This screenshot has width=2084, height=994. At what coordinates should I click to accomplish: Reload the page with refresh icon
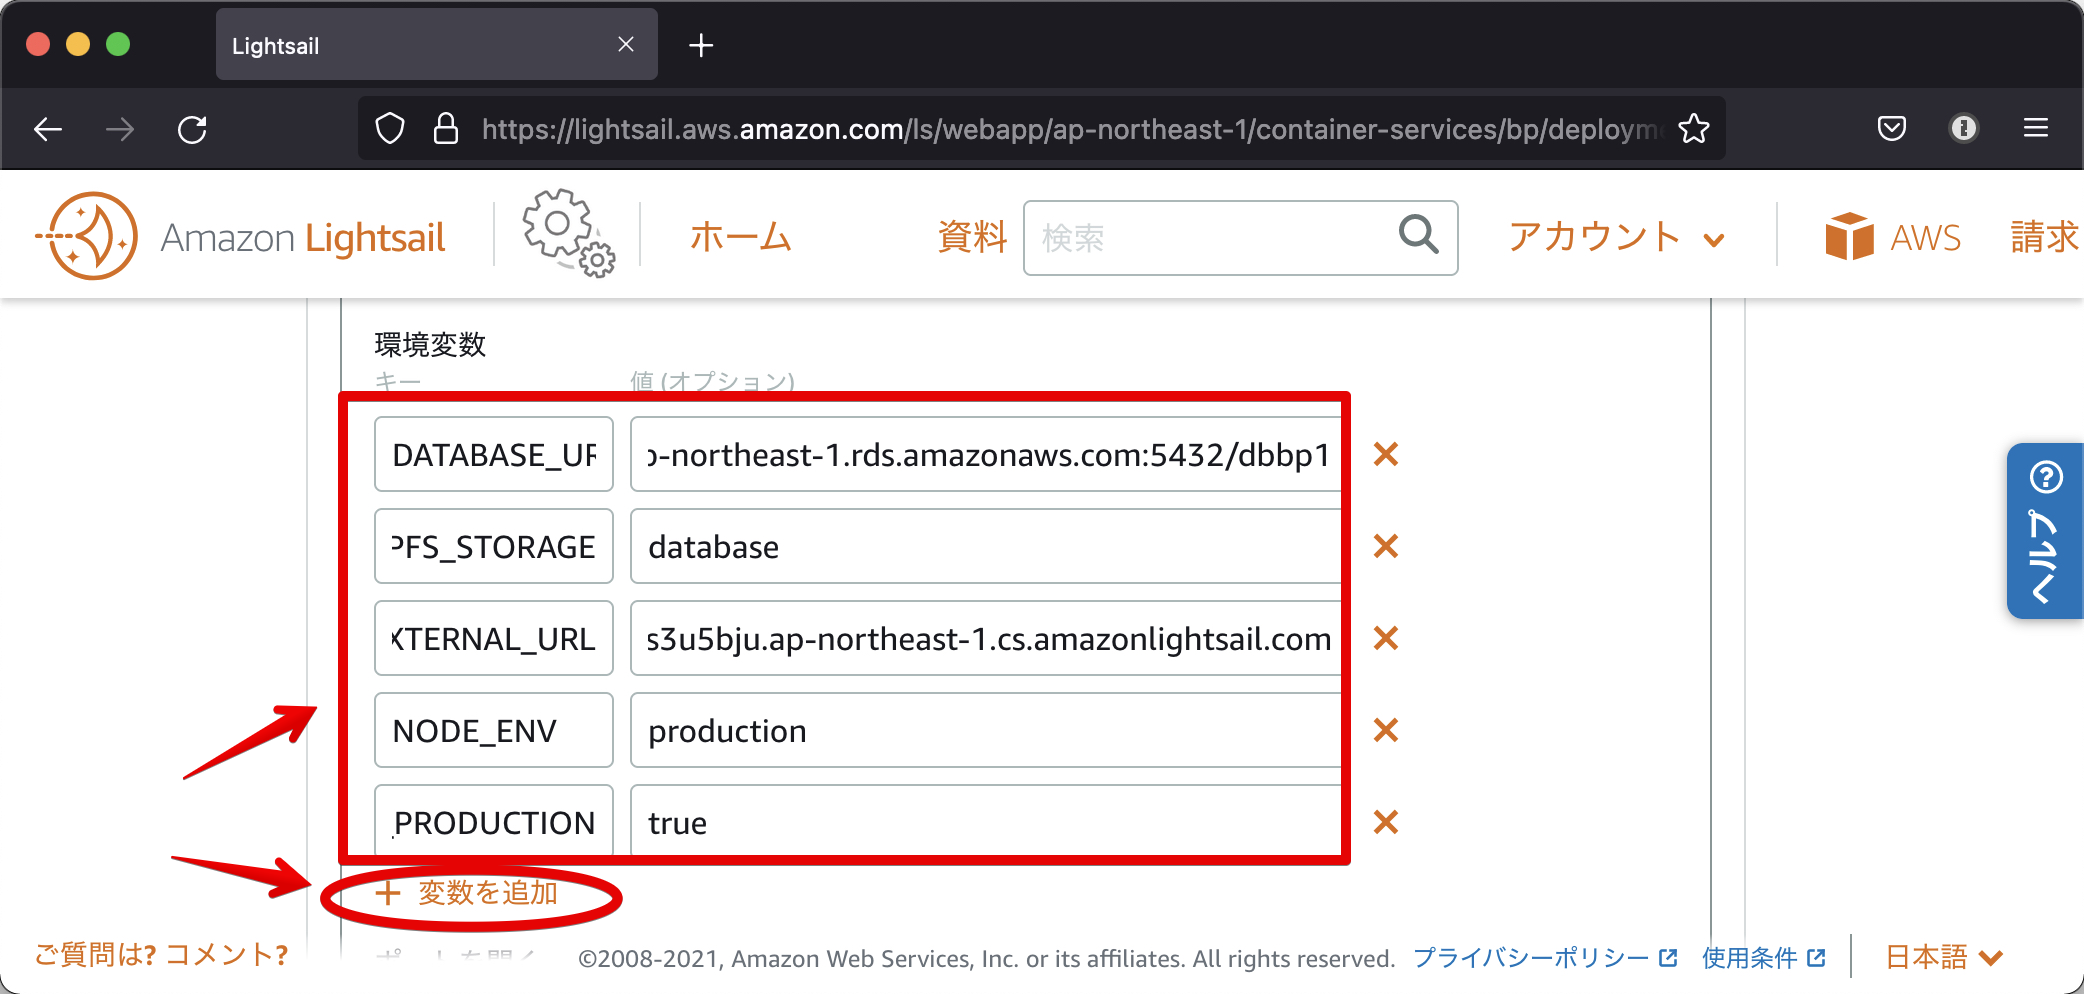tap(192, 129)
